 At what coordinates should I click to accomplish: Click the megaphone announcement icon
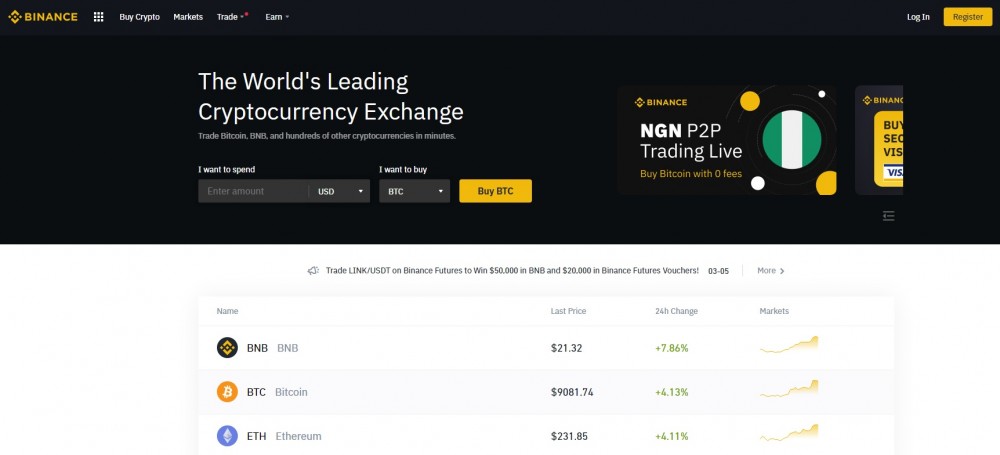pos(313,271)
